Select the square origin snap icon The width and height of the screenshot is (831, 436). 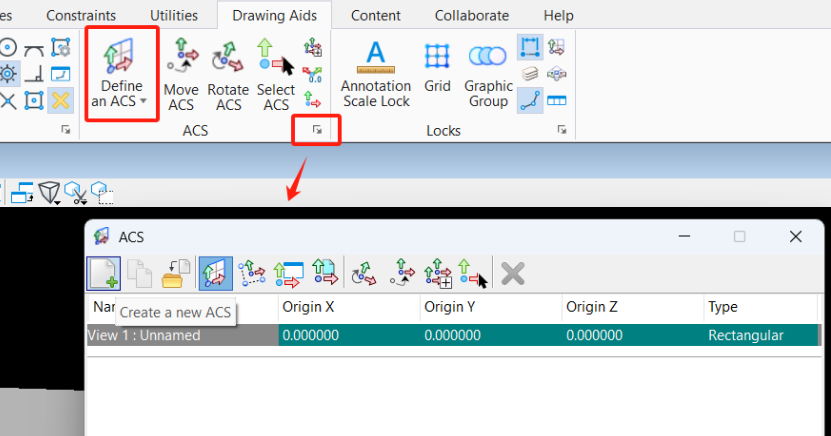[34, 100]
